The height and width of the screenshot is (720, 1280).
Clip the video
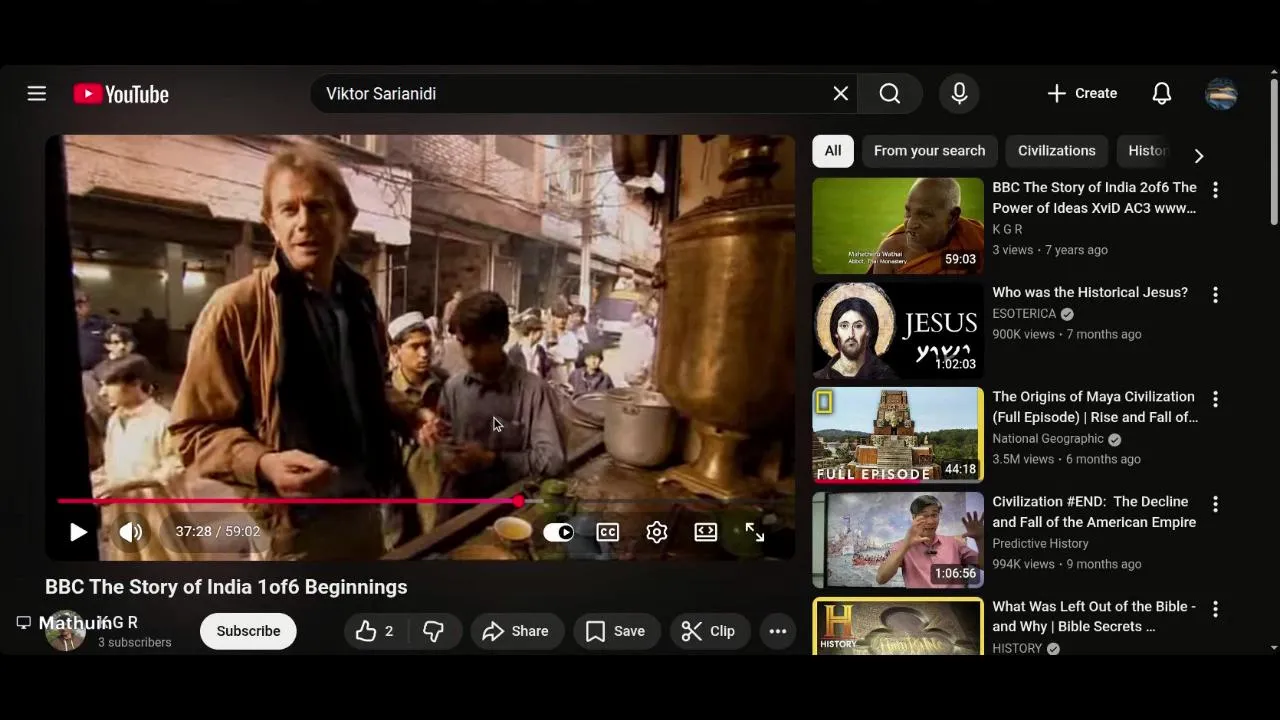click(x=708, y=631)
